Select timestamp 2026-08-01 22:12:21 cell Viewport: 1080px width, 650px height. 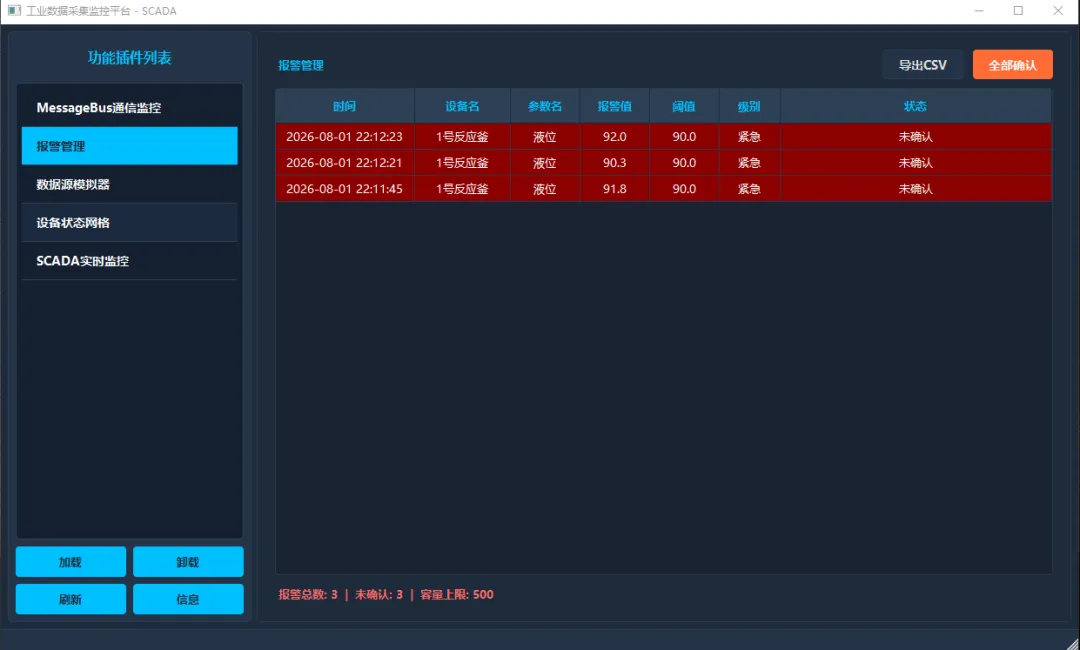point(344,162)
